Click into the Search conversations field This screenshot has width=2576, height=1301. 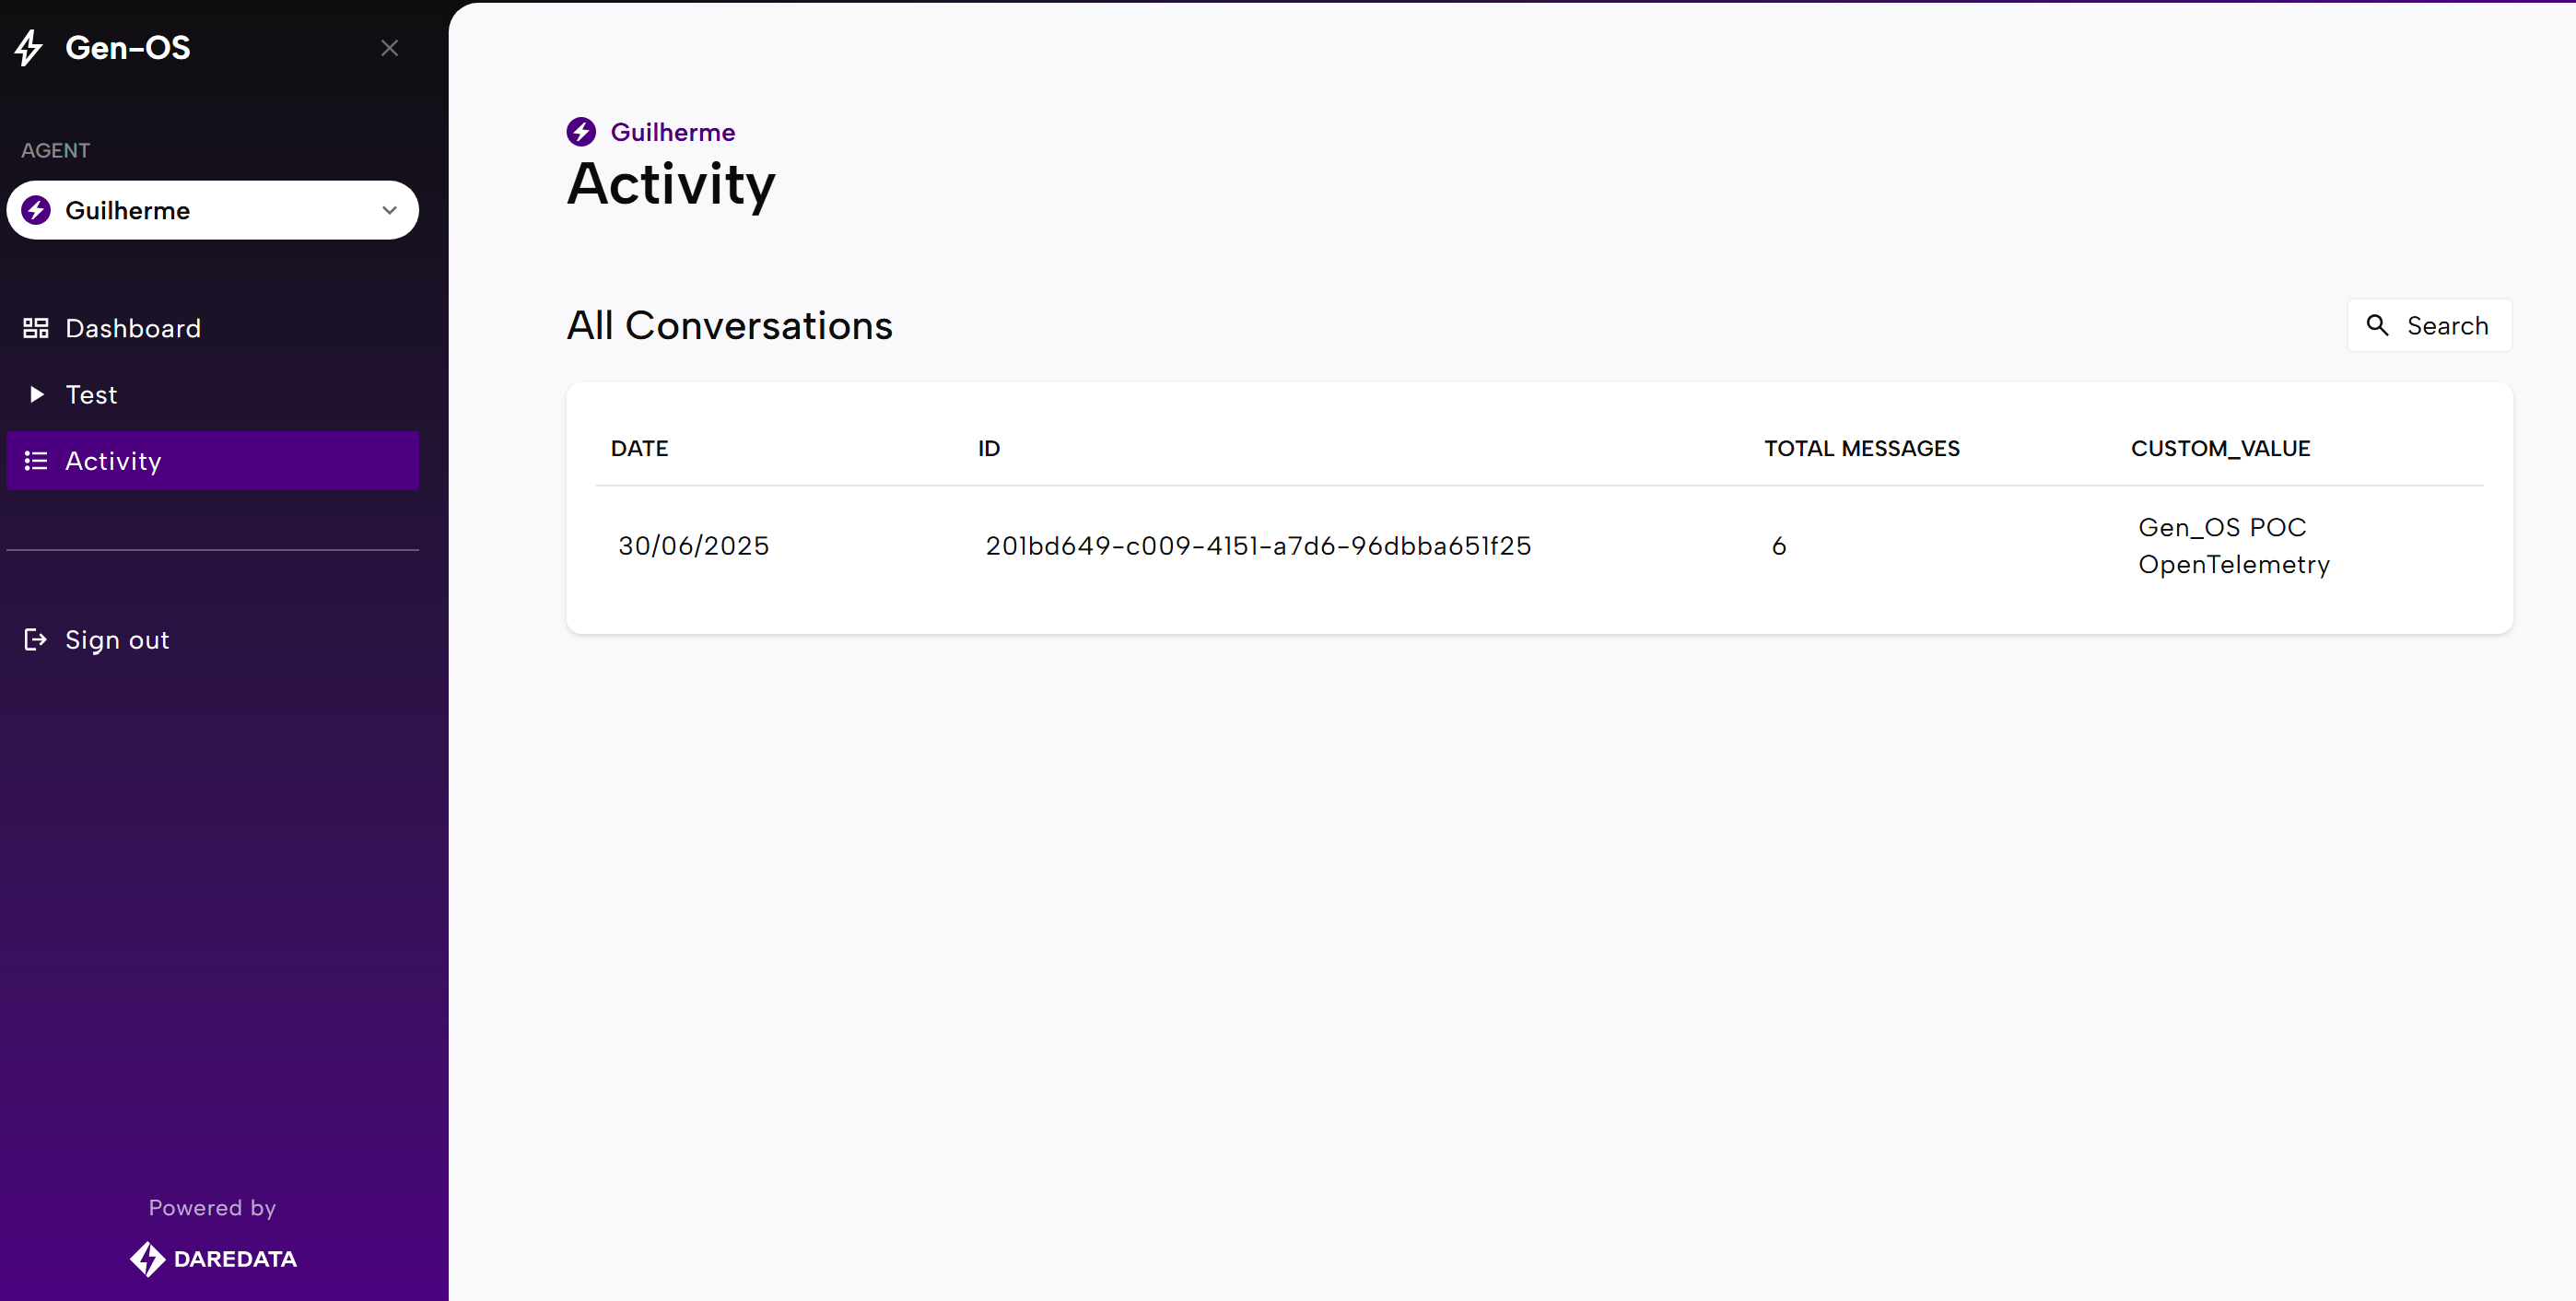(x=2447, y=326)
